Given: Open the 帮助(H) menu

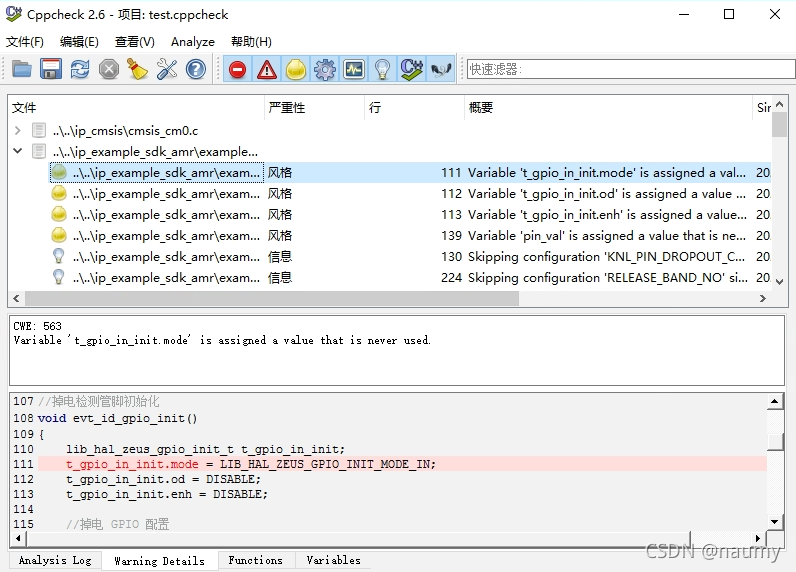Looking at the screenshot, I should tap(251, 42).
